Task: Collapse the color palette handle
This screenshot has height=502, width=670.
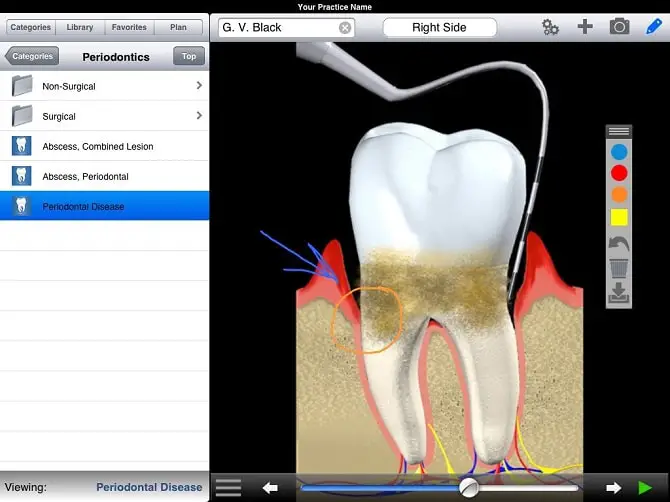Action: click(619, 131)
